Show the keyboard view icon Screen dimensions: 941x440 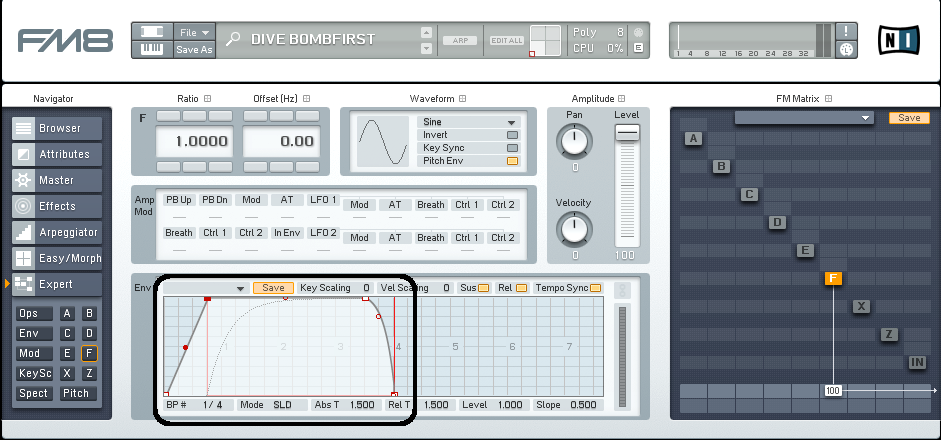152,49
